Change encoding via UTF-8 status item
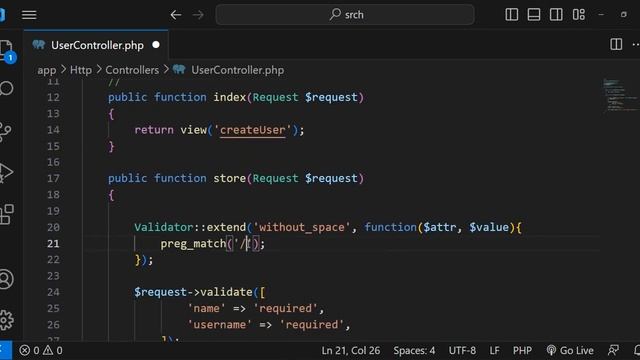640x360 pixels. point(462,350)
